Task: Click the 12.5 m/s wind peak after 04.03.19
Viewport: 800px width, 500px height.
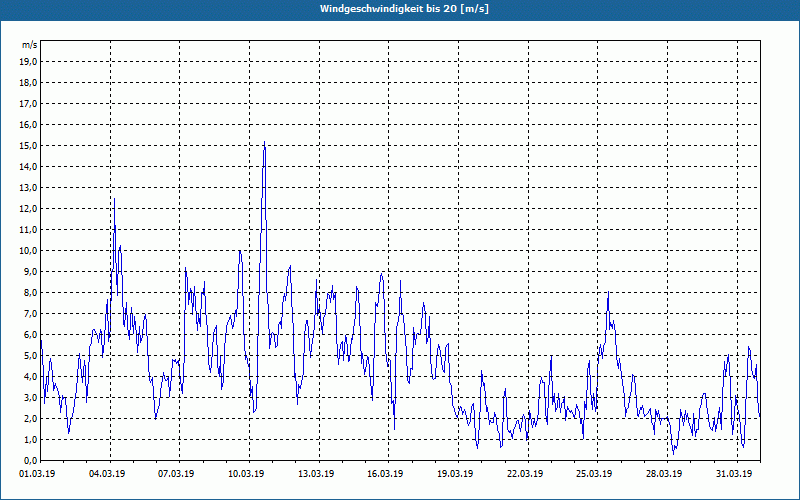Action: tap(114, 199)
